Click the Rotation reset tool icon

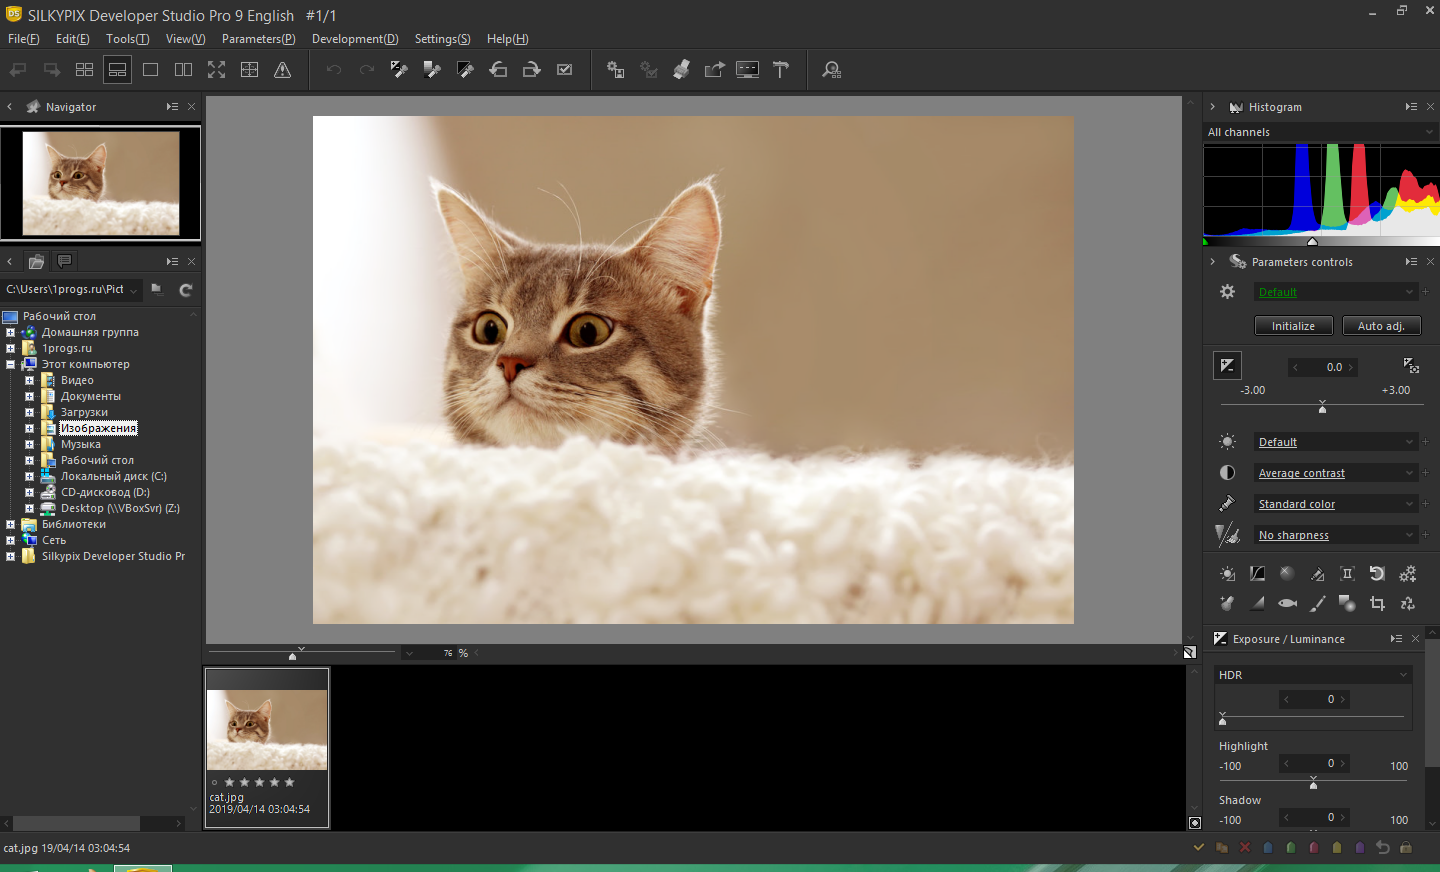point(1377,573)
